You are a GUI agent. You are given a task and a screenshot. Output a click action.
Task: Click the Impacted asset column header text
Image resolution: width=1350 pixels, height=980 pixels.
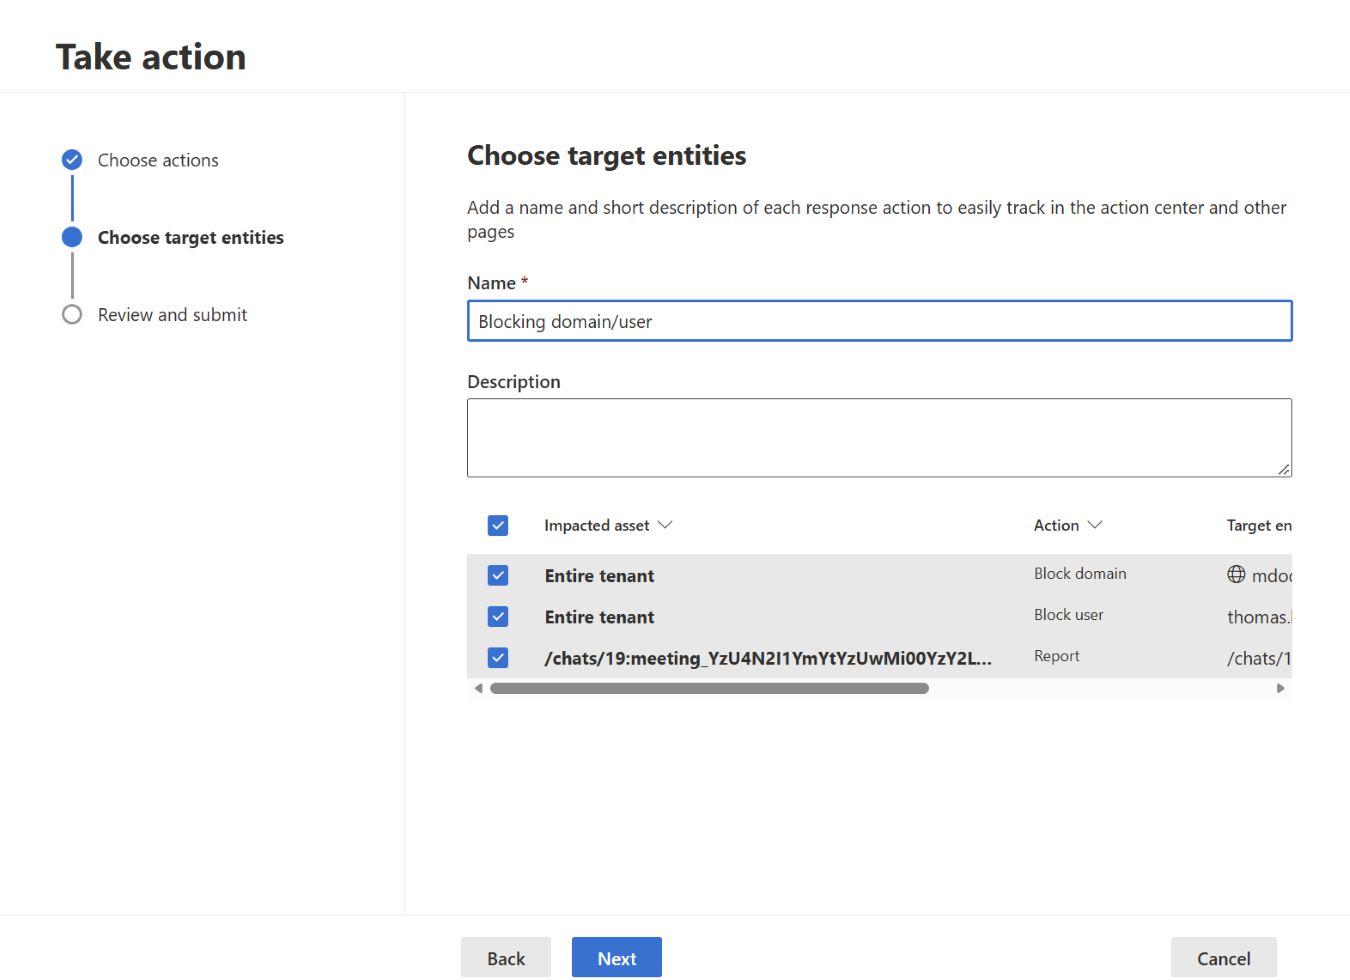(597, 525)
